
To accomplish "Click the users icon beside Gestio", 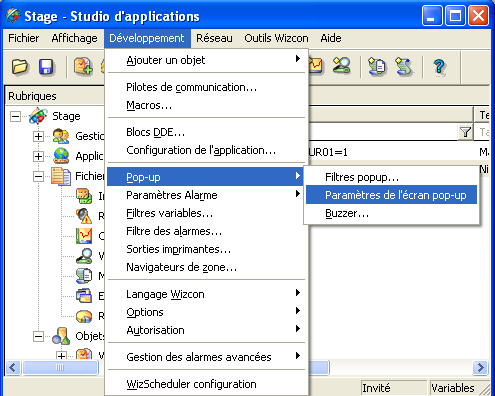I will click(x=61, y=136).
